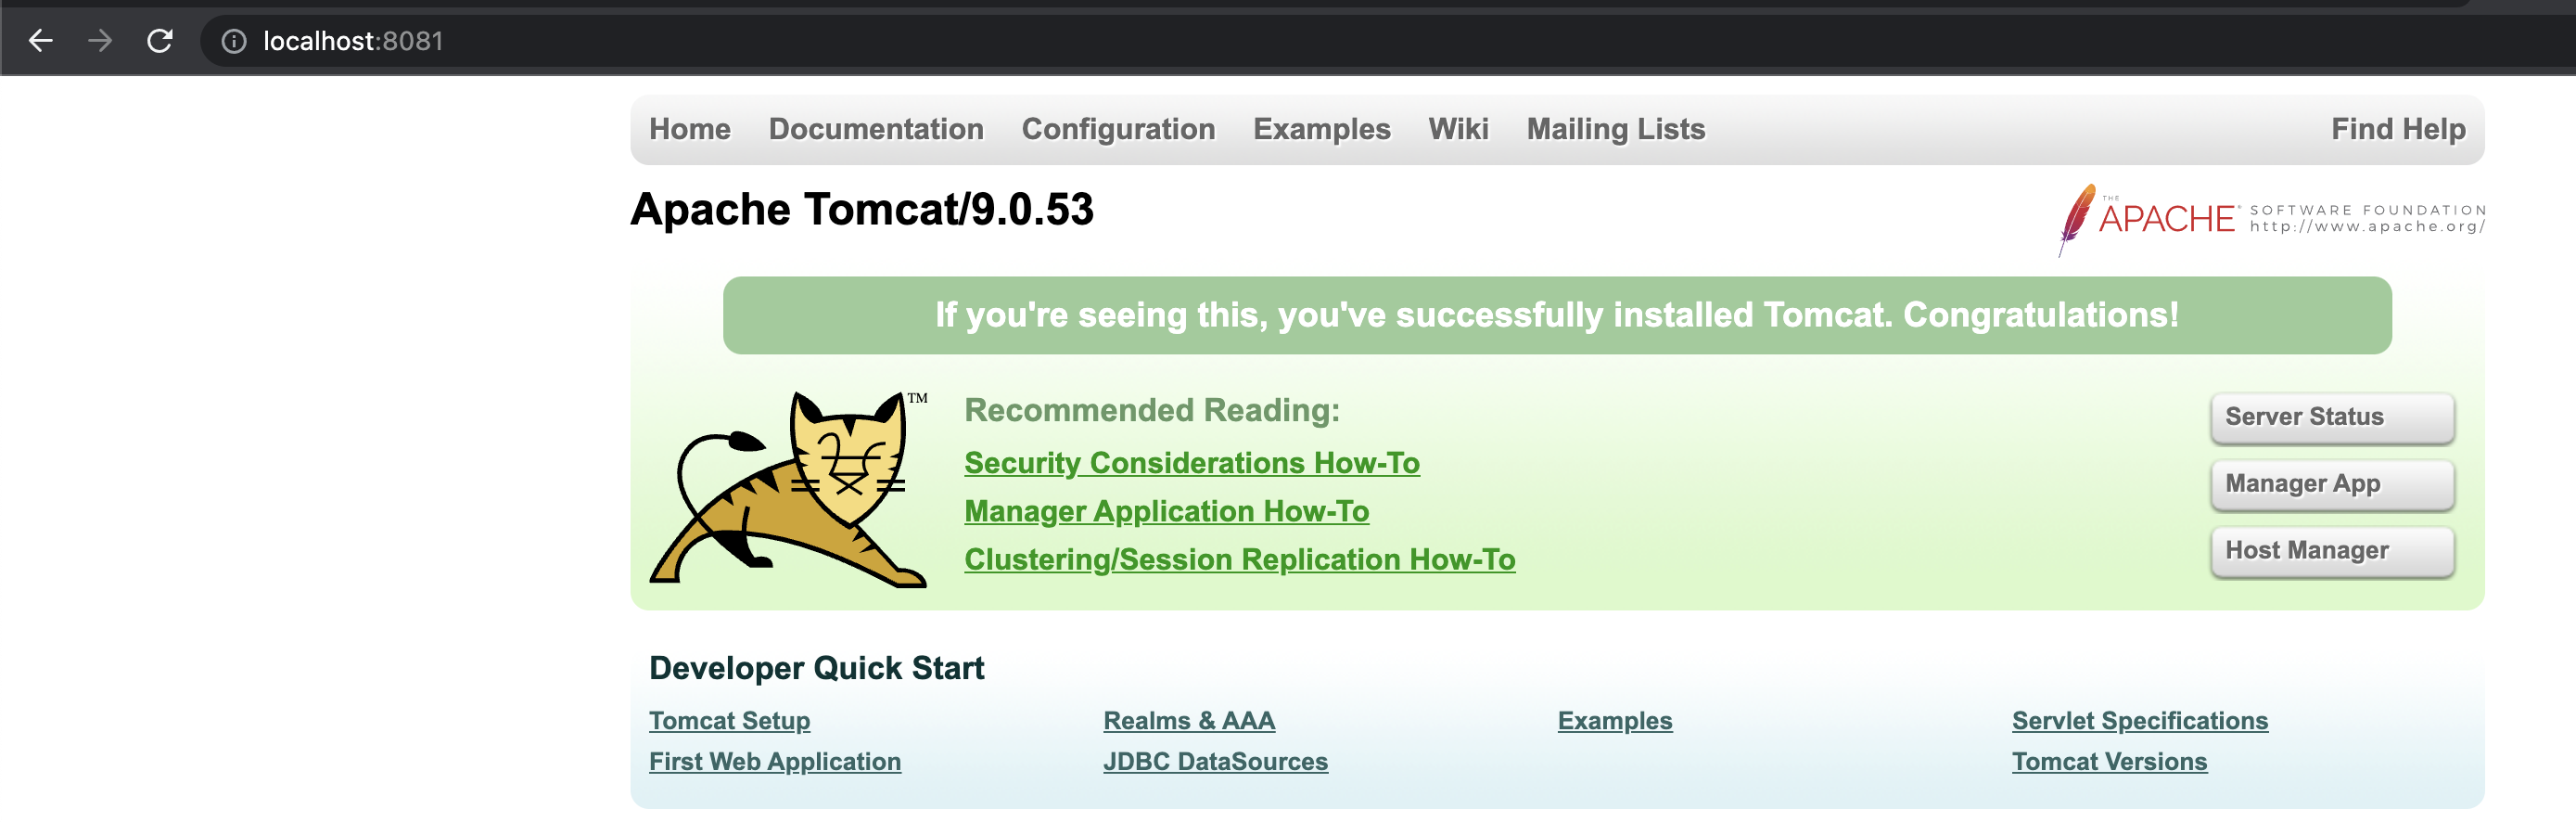Image resolution: width=2576 pixels, height=822 pixels.
Task: Open the Realms & AAA link
Action: 1189,720
